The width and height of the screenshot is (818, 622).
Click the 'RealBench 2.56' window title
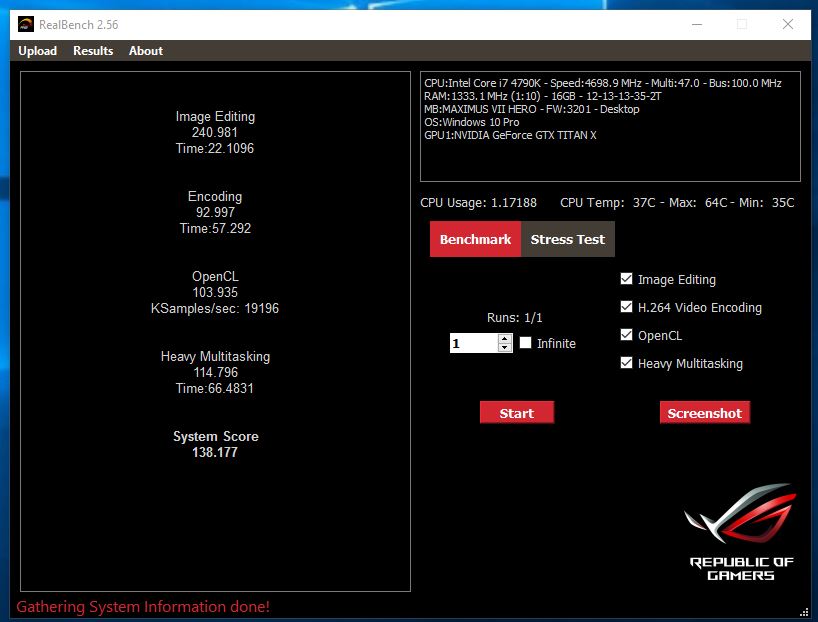(x=79, y=25)
